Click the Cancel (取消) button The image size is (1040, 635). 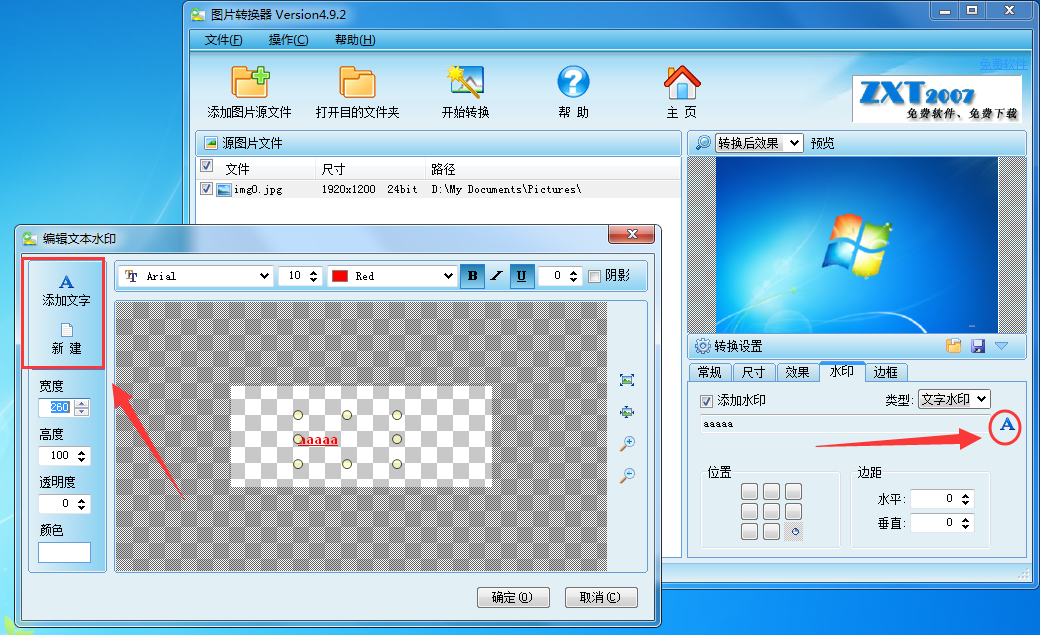click(x=601, y=597)
